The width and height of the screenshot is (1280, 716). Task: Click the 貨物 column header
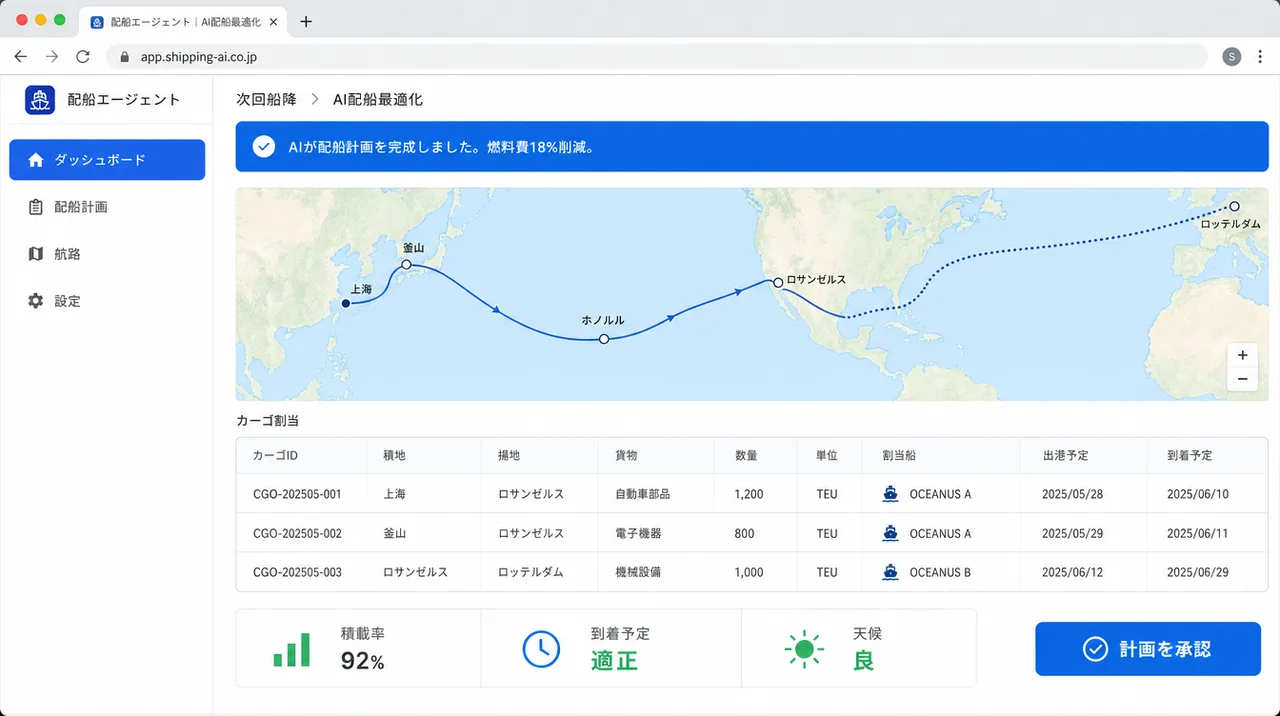pos(626,456)
